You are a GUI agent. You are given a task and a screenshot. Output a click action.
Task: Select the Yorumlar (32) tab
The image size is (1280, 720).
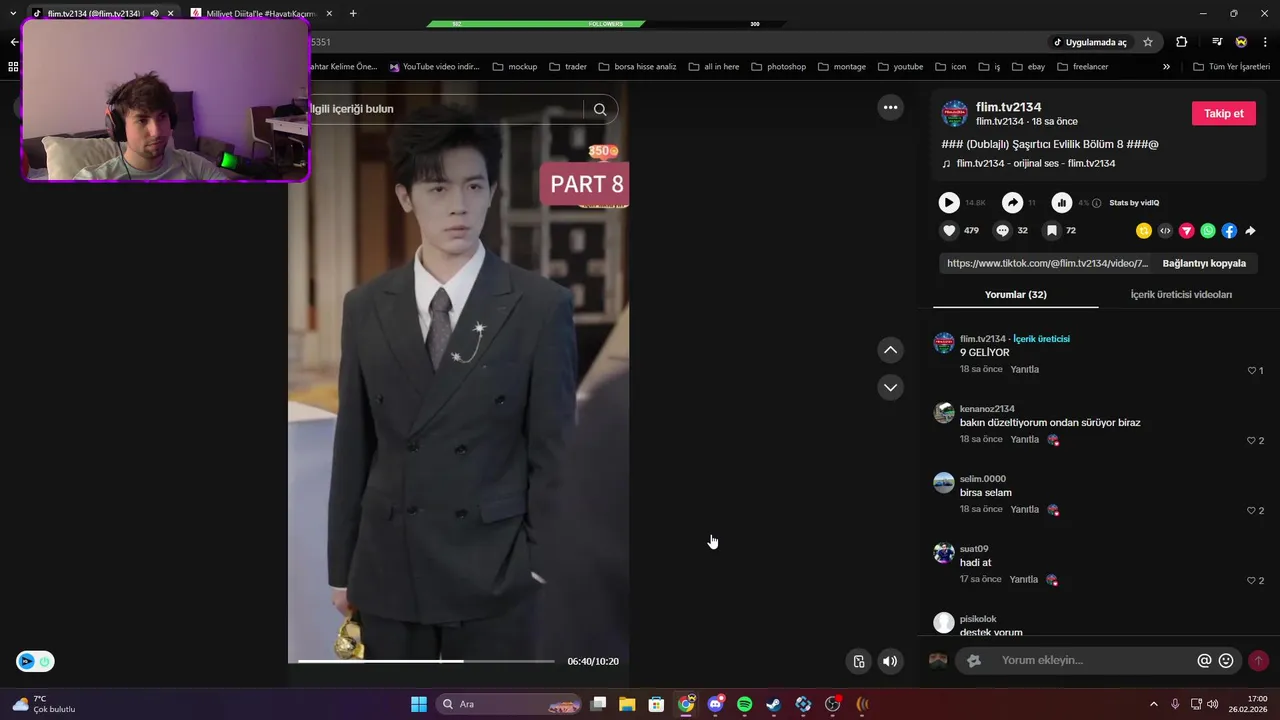tap(1015, 295)
